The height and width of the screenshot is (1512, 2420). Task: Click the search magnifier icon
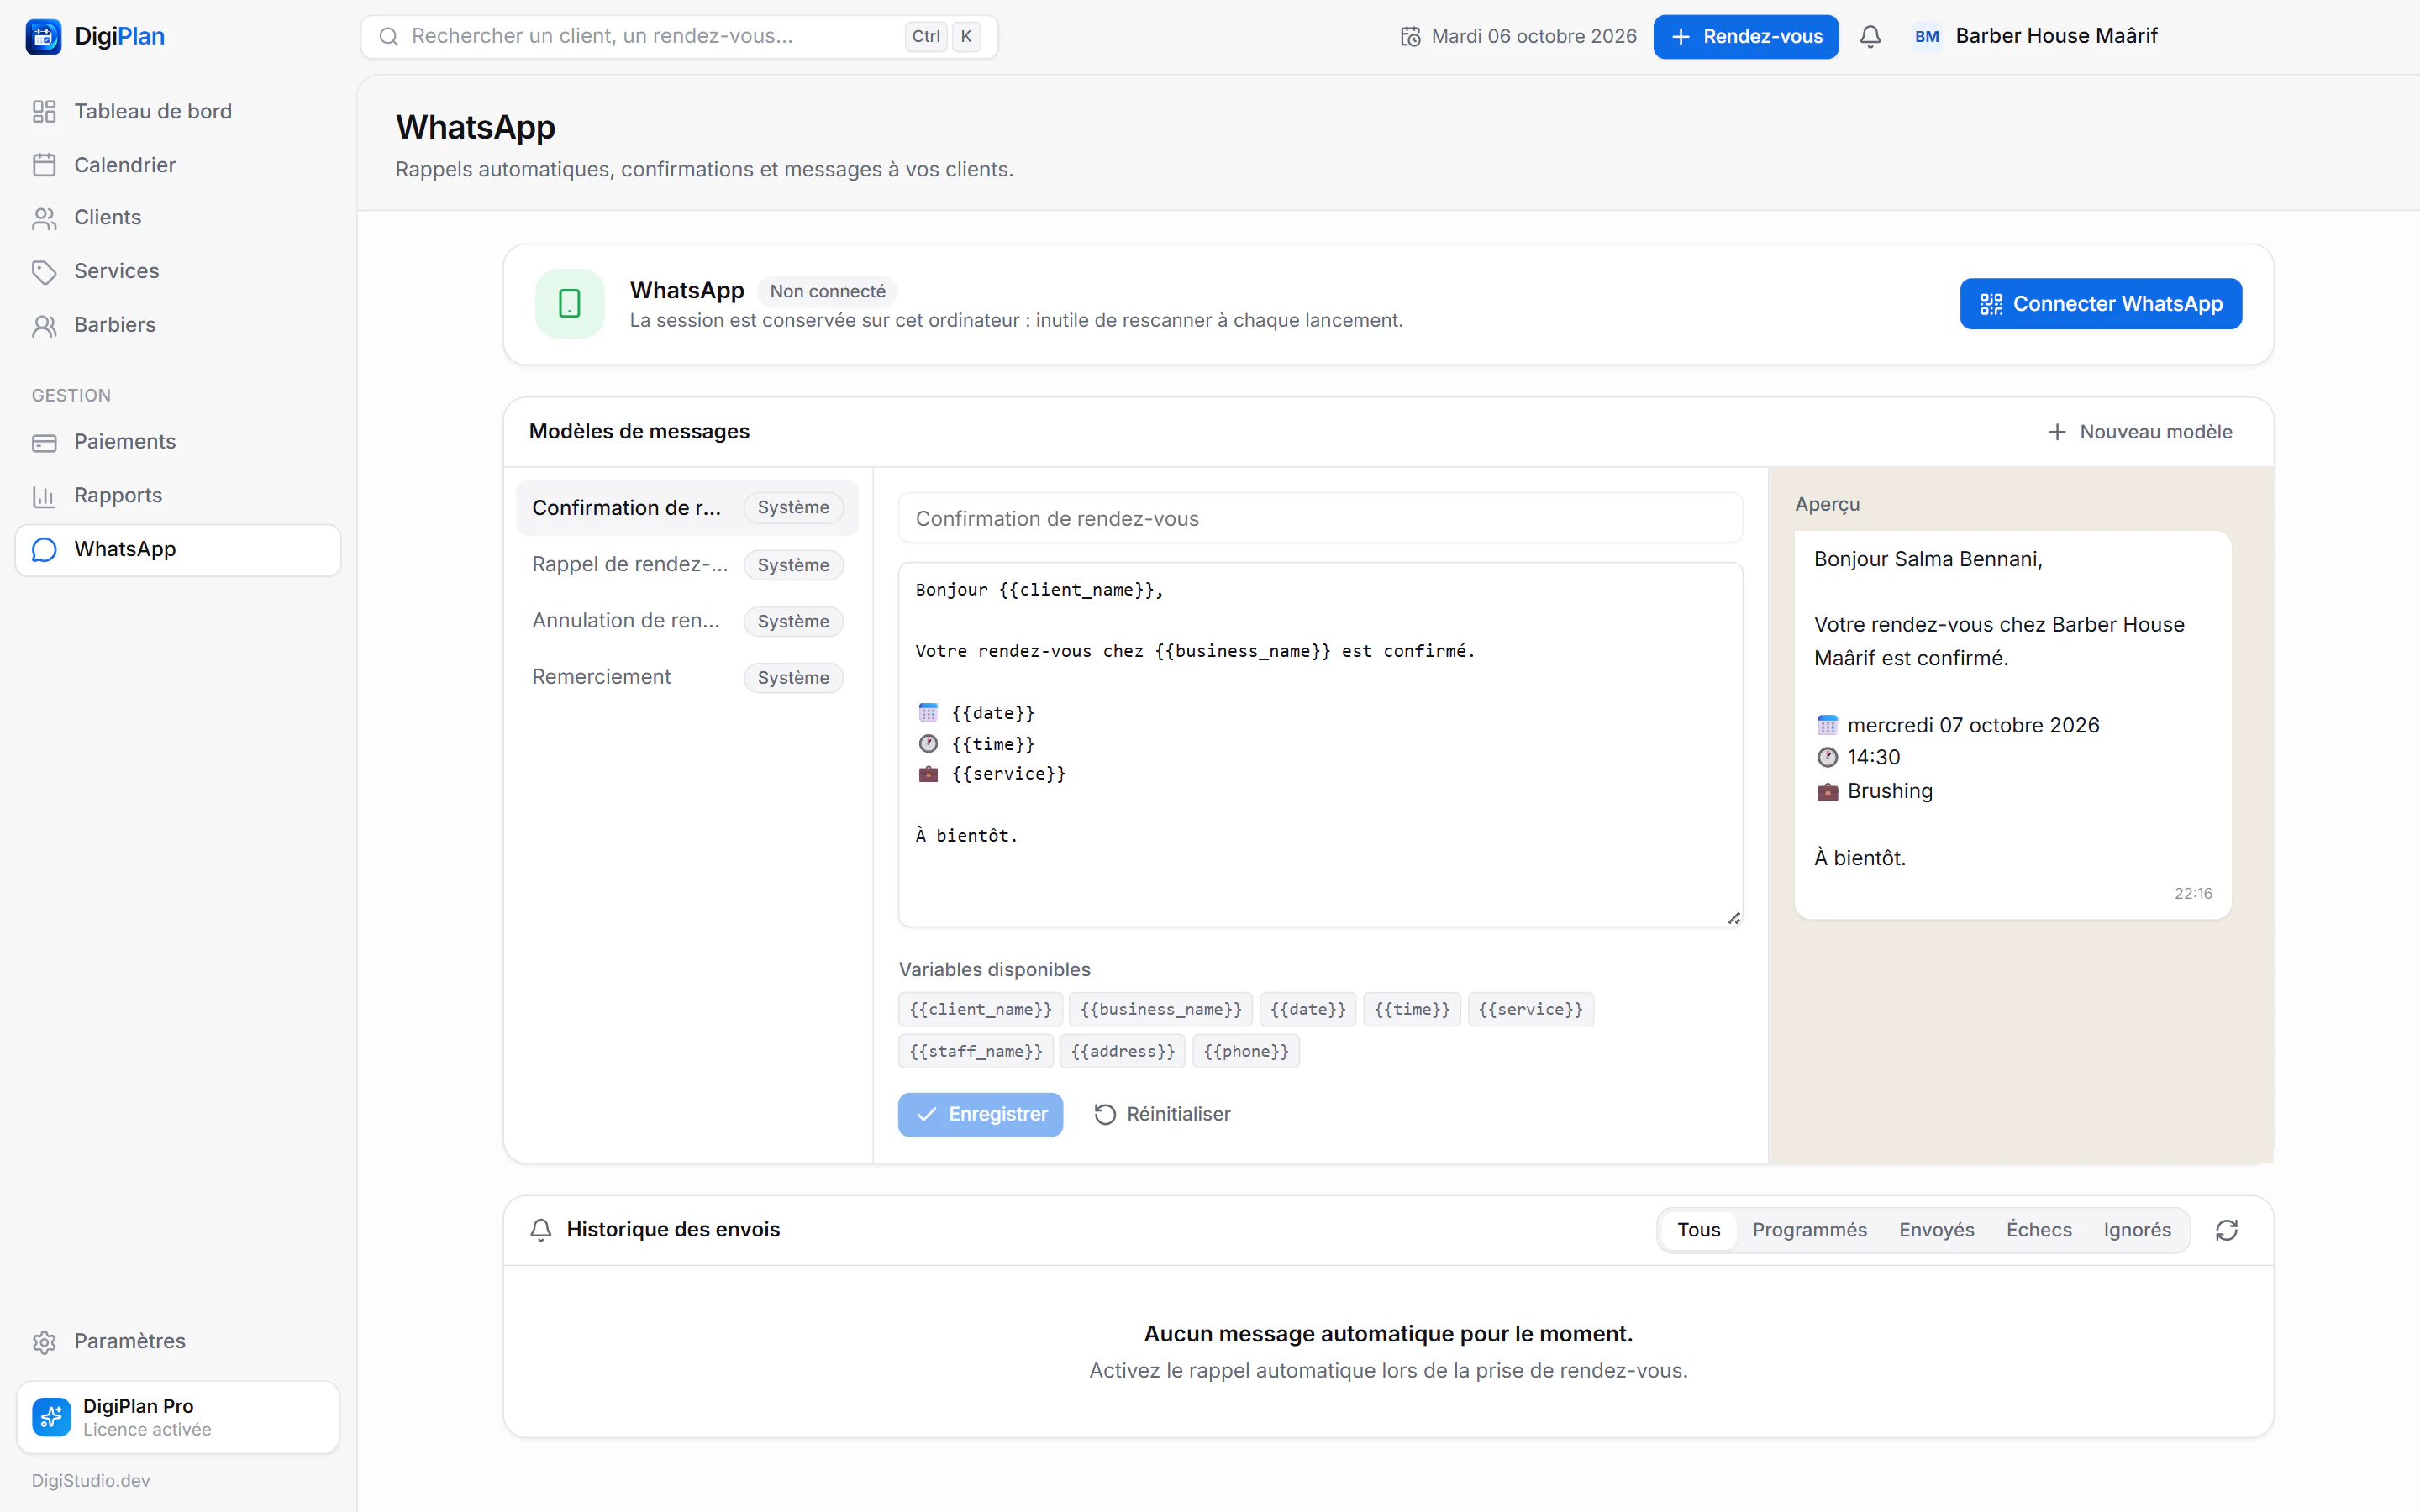click(389, 37)
